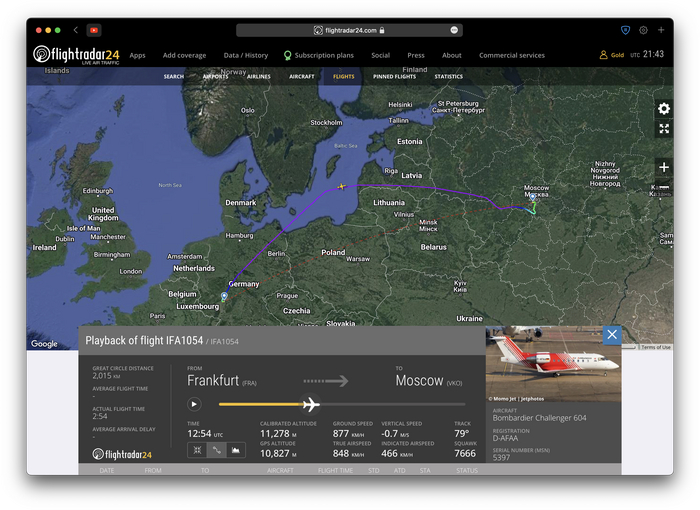
Task: Click the Playback of flight IFA1054 title
Action: click(x=144, y=341)
